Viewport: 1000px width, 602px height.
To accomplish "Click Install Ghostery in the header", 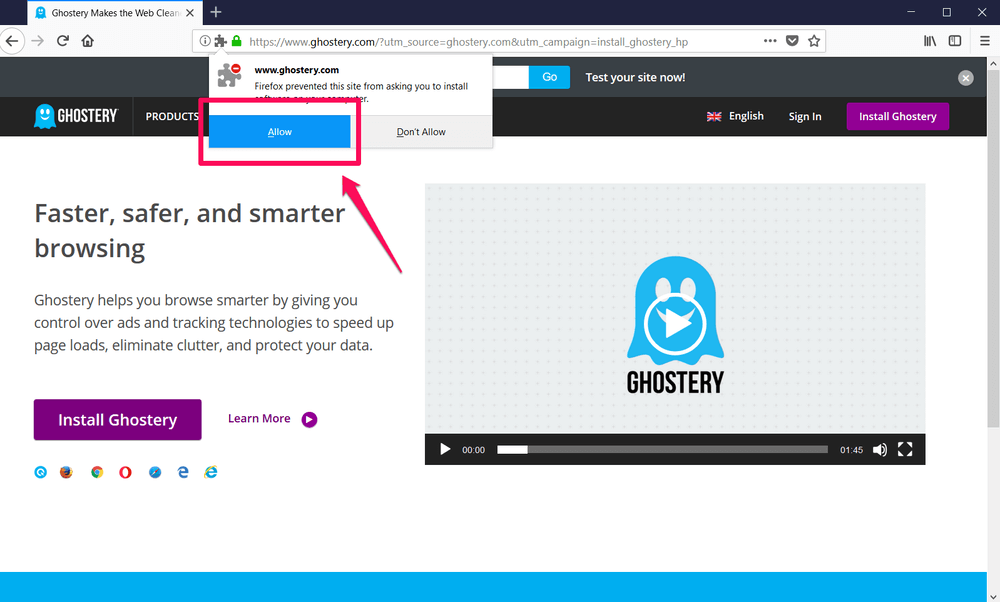I will [x=897, y=116].
